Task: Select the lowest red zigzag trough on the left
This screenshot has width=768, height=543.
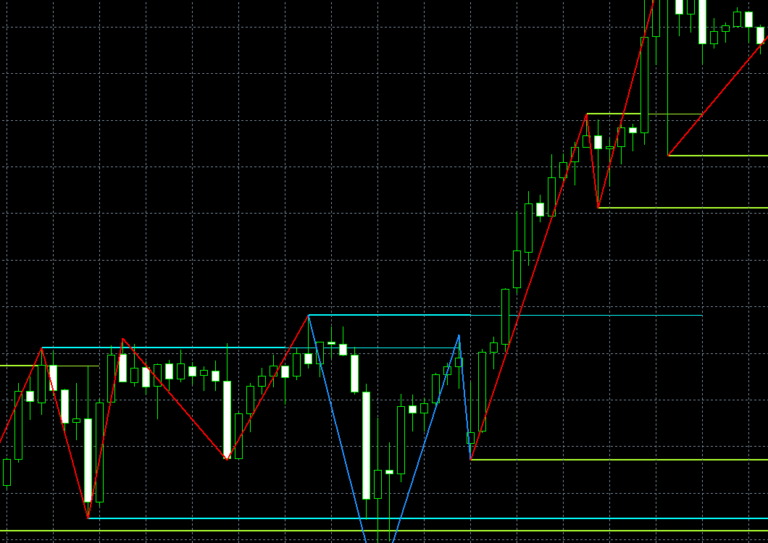Action: tap(88, 517)
